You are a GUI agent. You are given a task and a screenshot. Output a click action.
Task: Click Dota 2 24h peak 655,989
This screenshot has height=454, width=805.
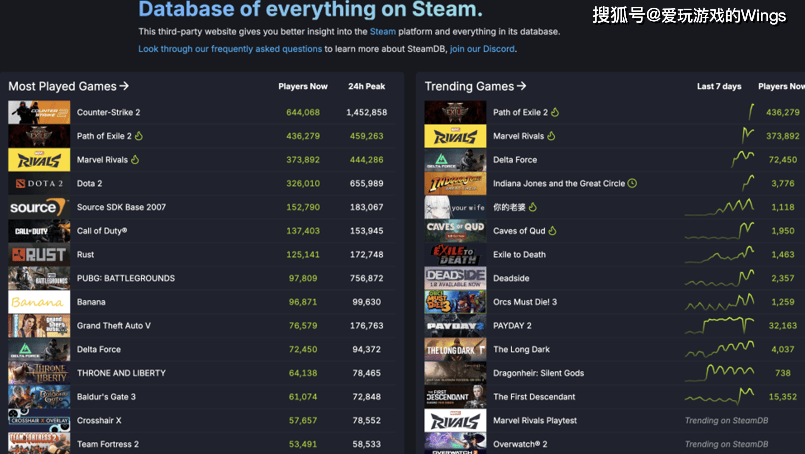pyautogui.click(x=367, y=183)
